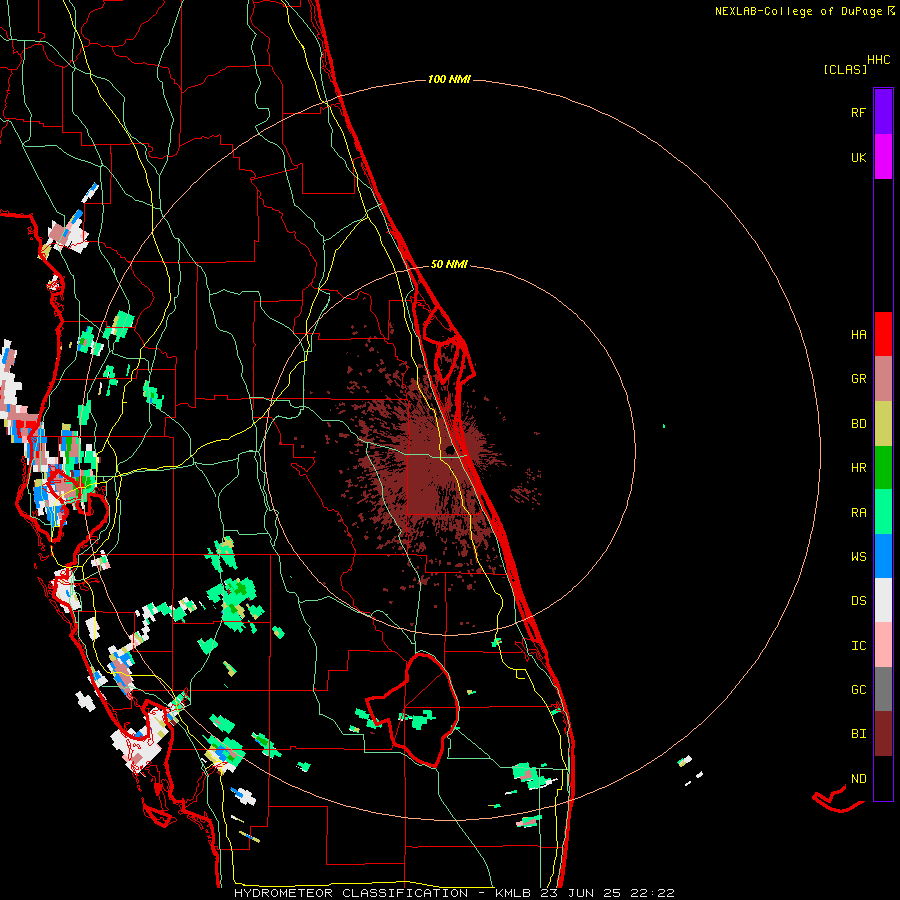Click the WS blue legend swatch
Screen dimensions: 900x900
883,556
